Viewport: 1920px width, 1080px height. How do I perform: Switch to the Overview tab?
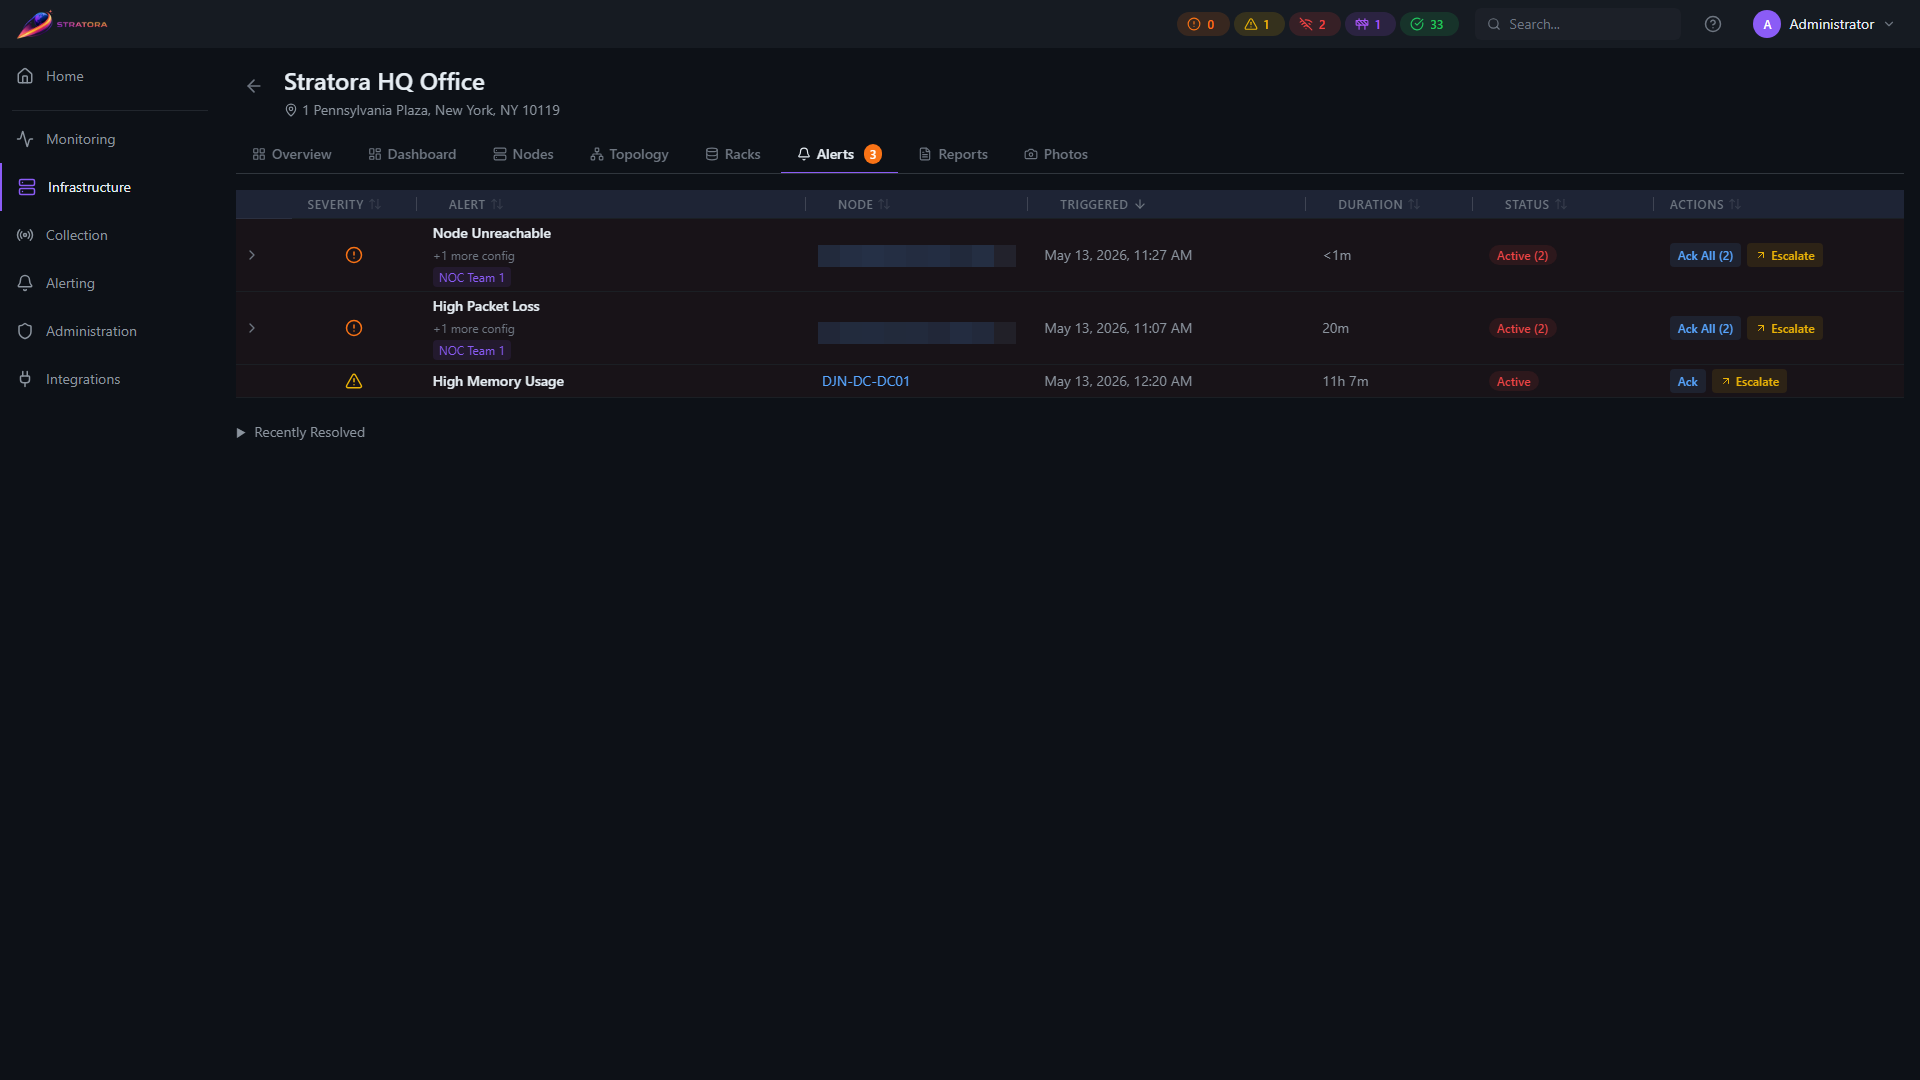point(292,154)
